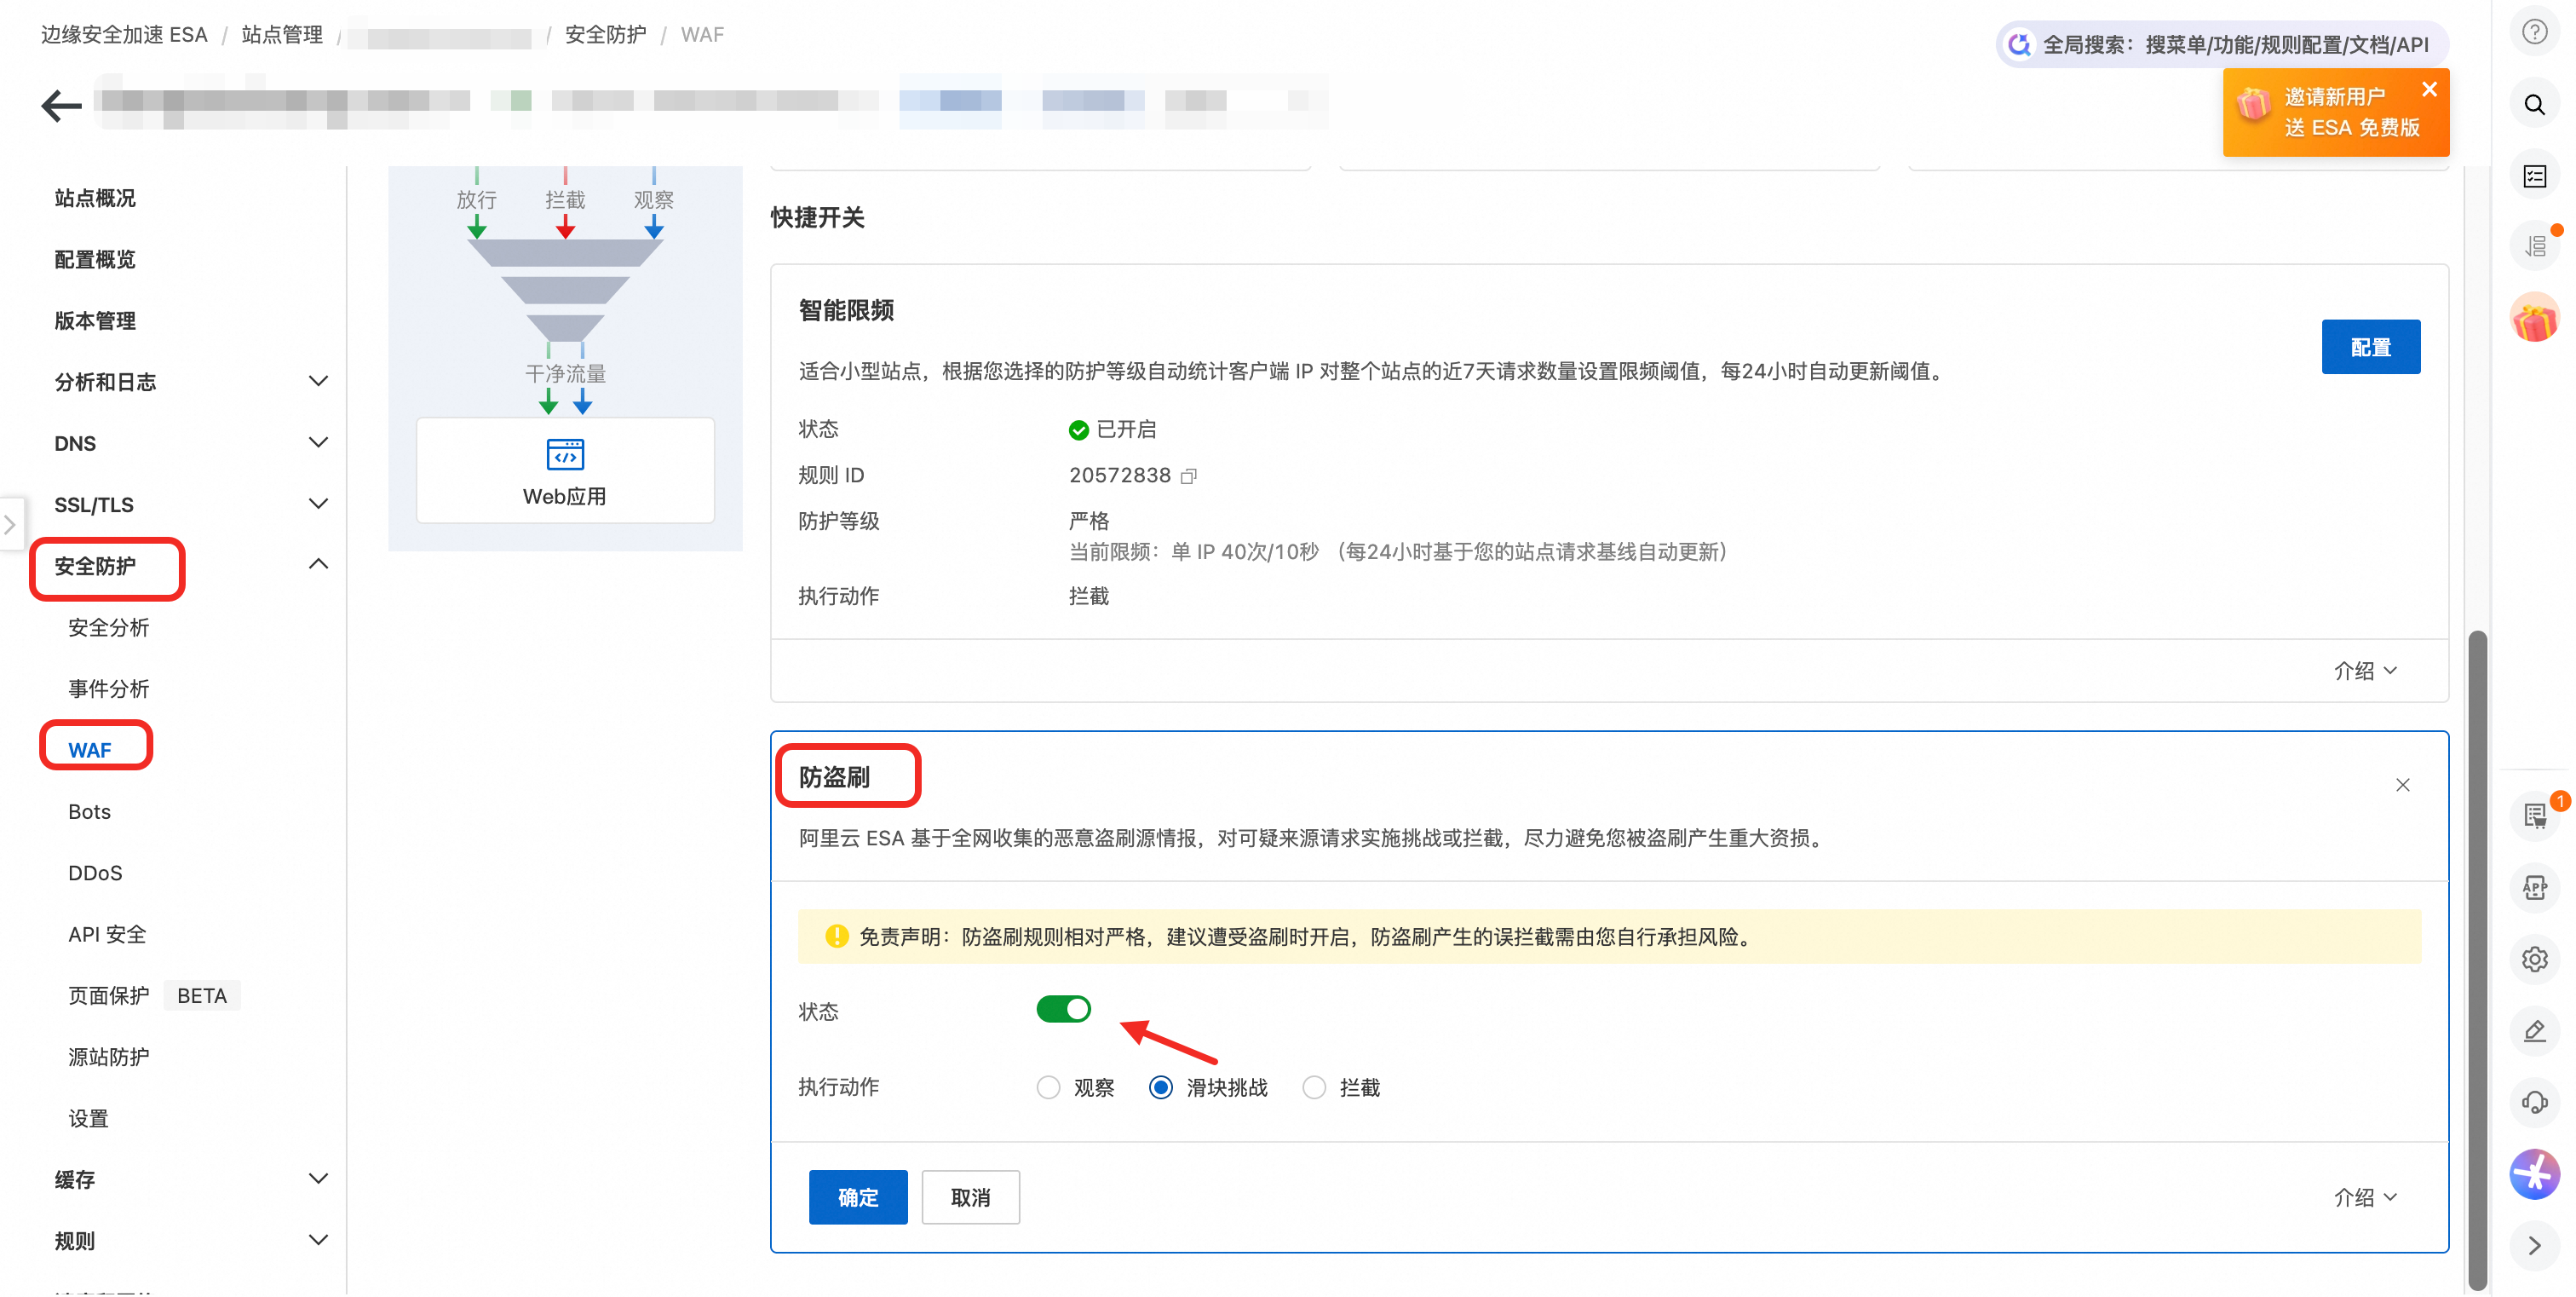
Task: Toggle the 防盗刷 status switch
Action: pos(1063,1009)
